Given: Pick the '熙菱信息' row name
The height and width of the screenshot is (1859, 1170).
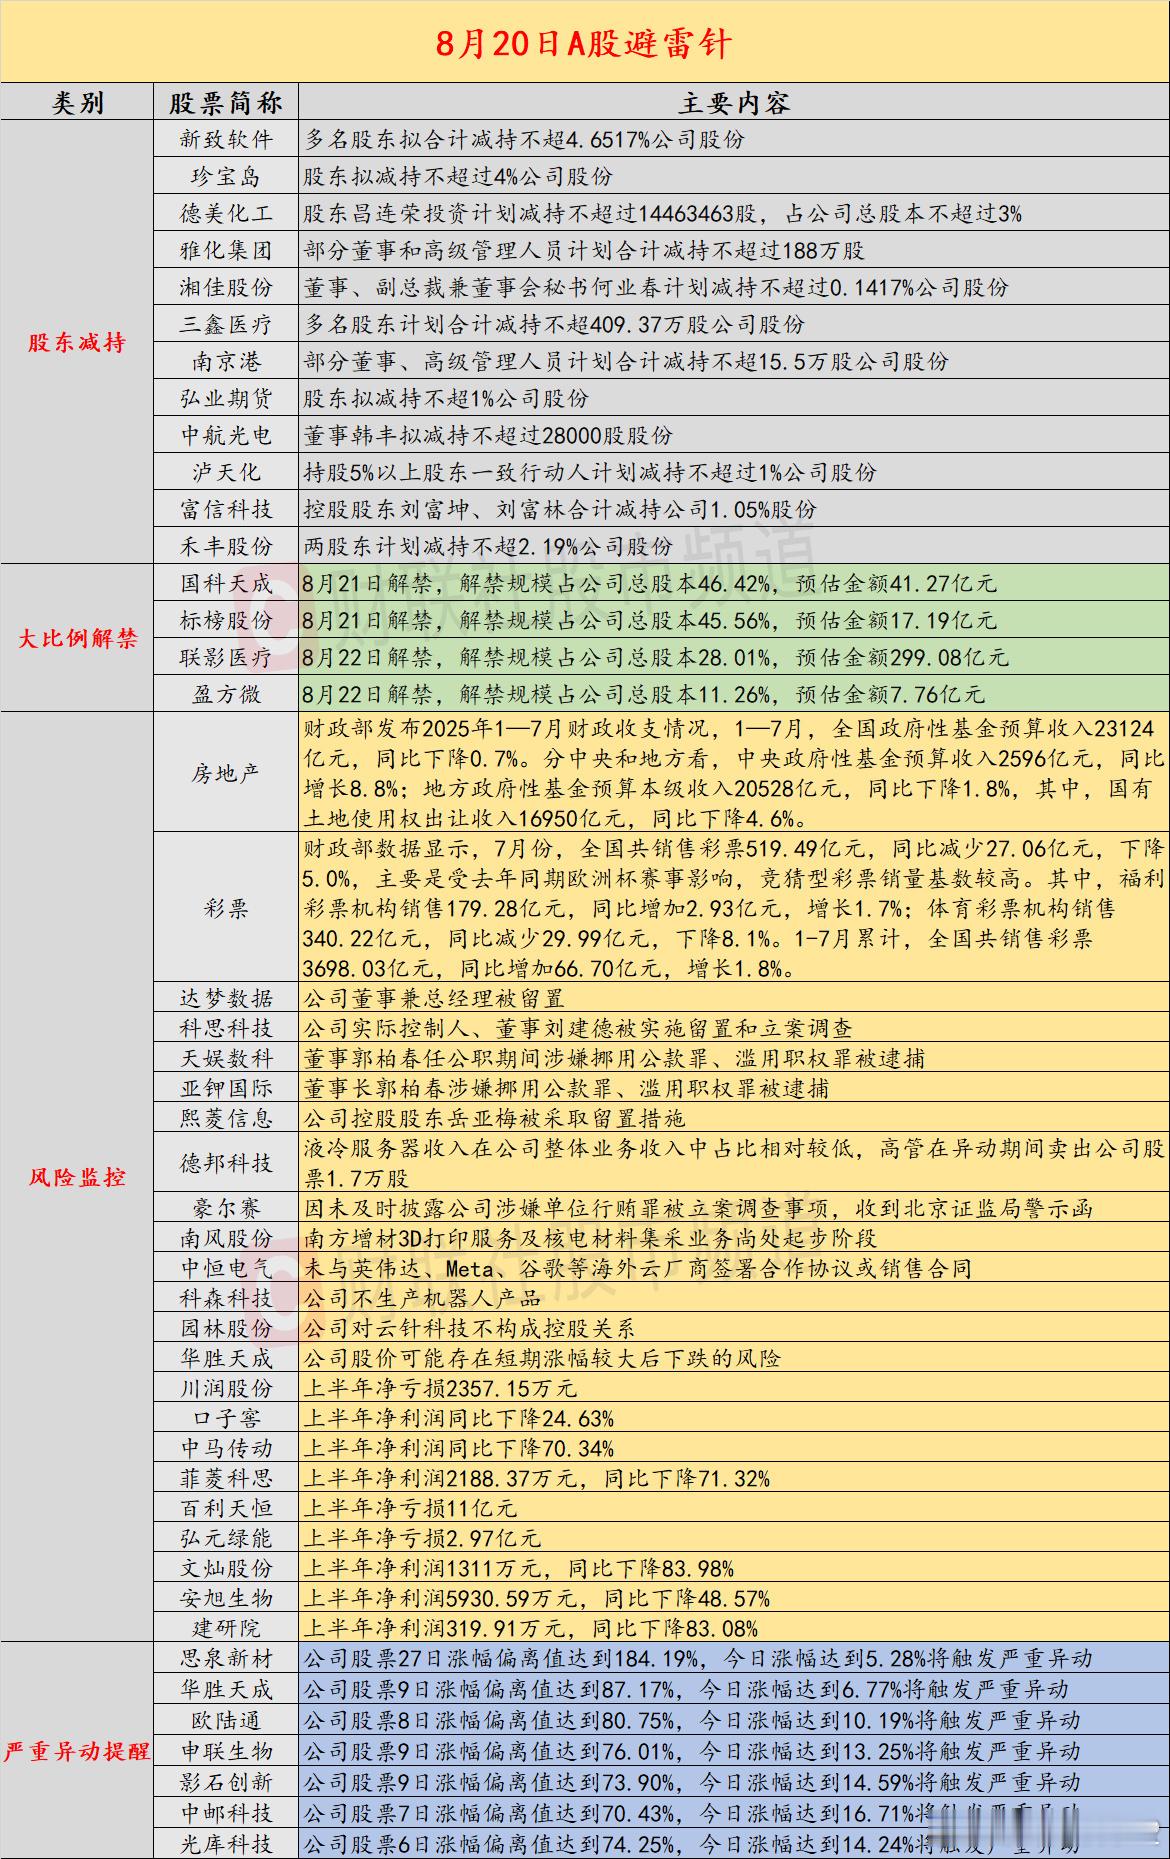Looking at the screenshot, I should [x=226, y=1119].
